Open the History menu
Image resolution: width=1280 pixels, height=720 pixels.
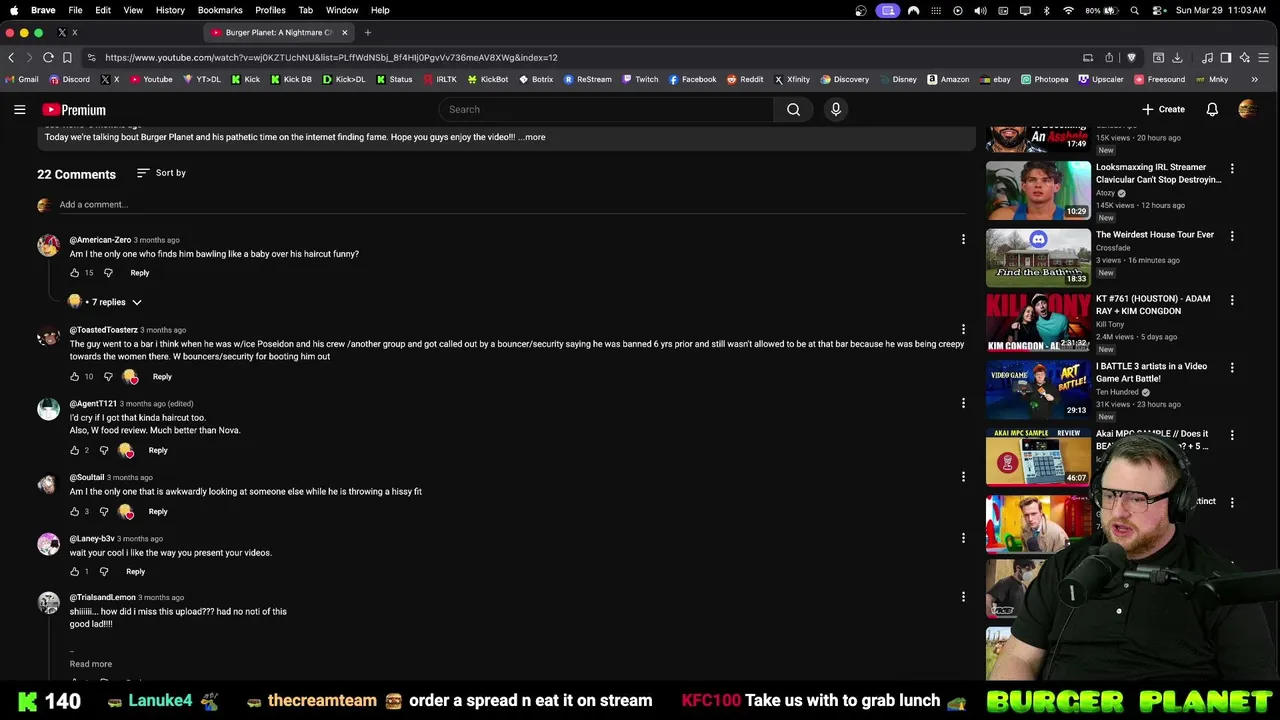[170, 10]
